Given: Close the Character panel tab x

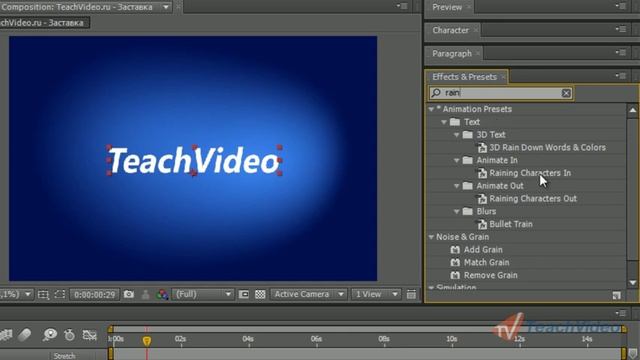Looking at the screenshot, I should [476, 30].
